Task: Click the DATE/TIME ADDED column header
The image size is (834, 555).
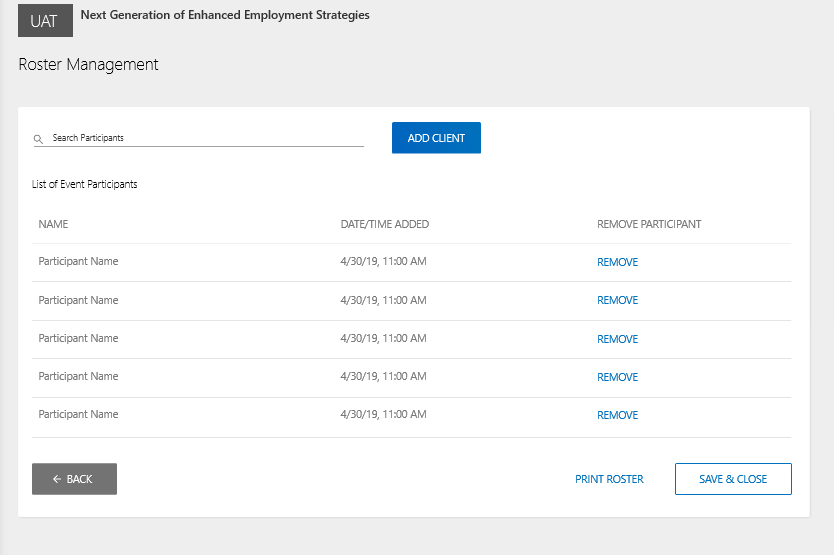Action: (384, 224)
